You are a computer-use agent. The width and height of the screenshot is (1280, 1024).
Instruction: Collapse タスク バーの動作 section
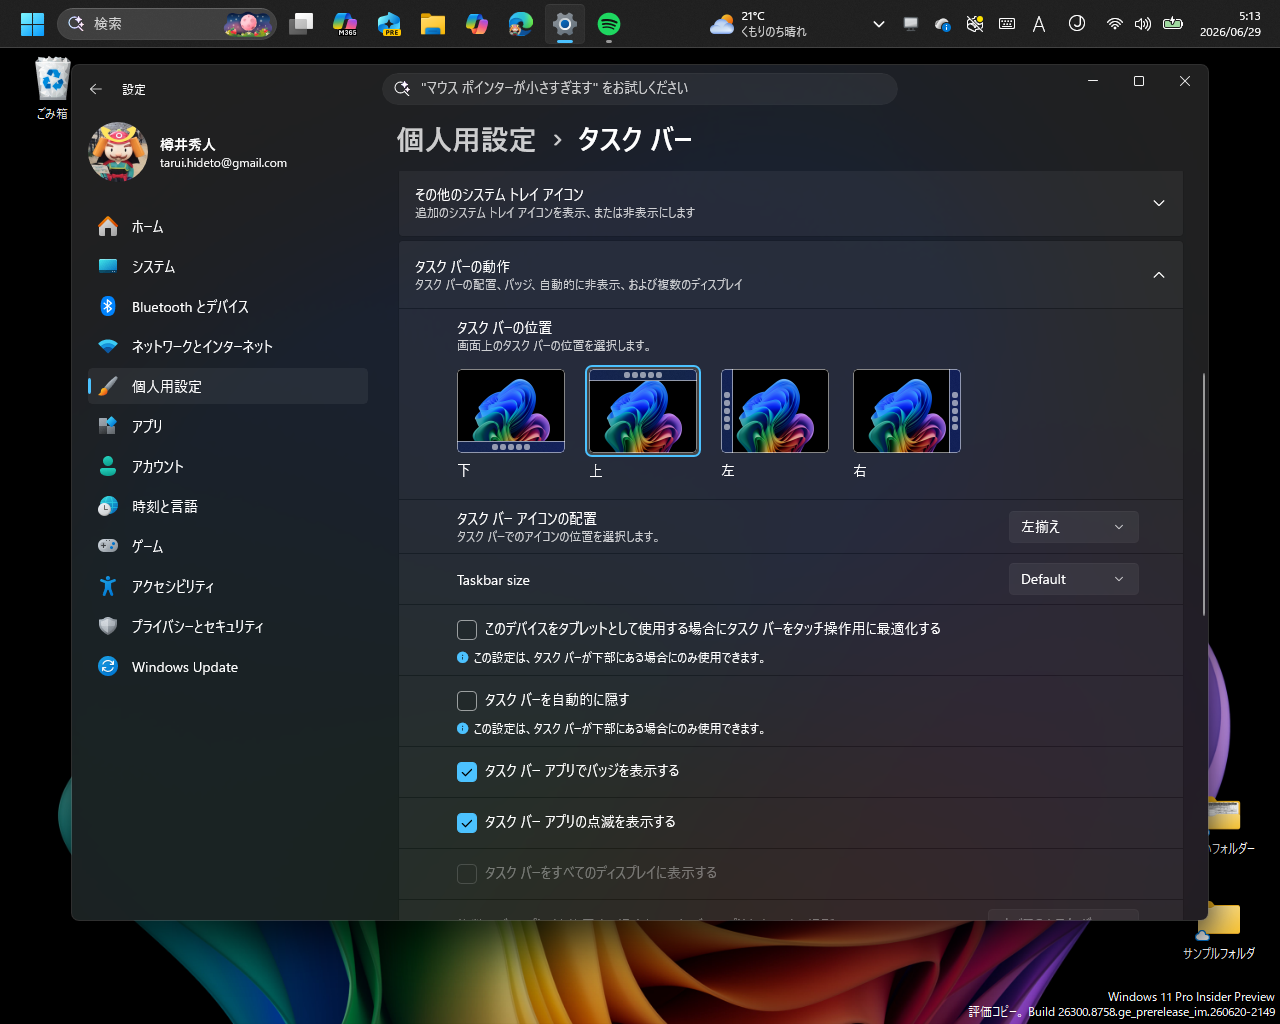click(x=791, y=275)
